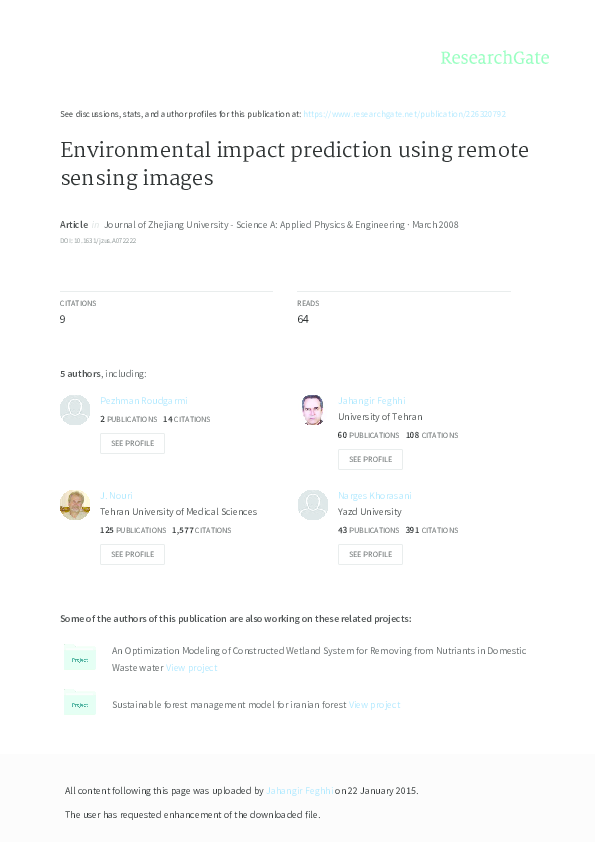This screenshot has width=595, height=842.
Task: View the sustainable forest management project
Action: pos(374,704)
